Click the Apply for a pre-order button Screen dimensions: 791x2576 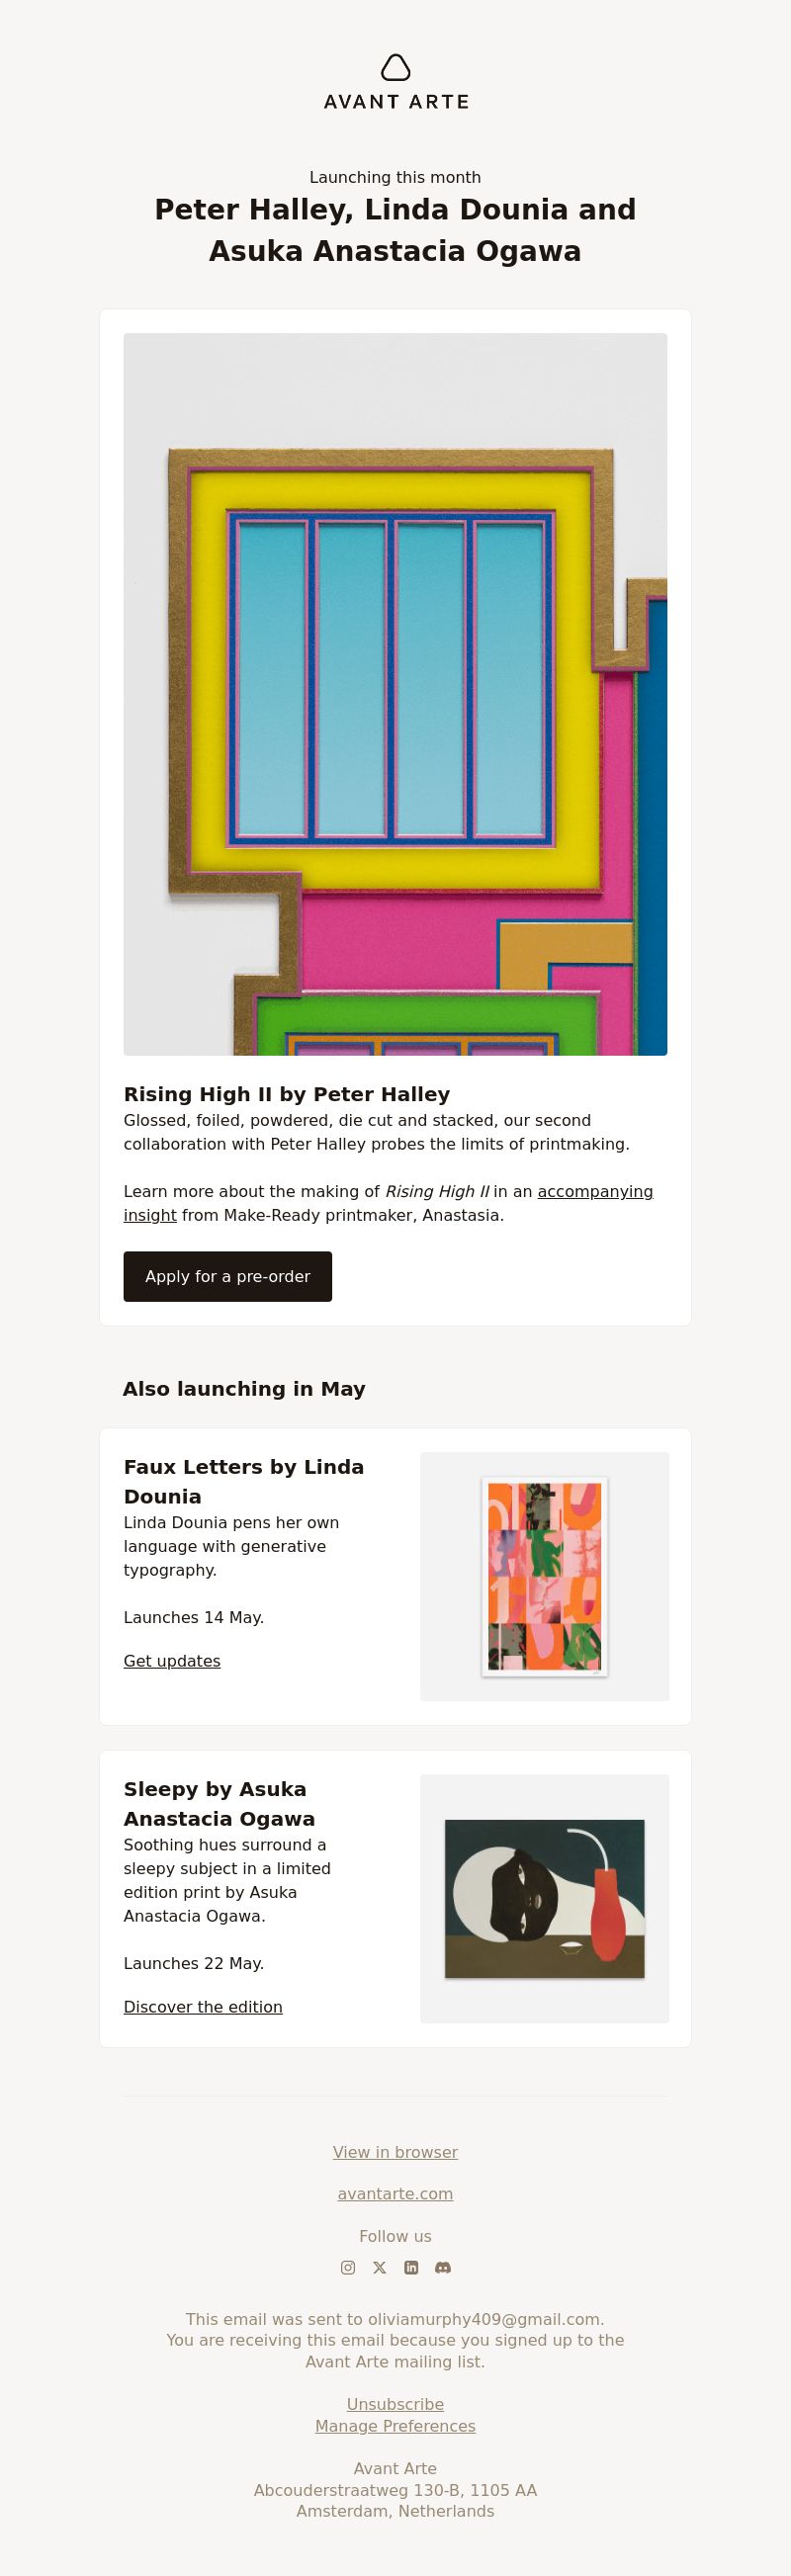coord(228,1276)
